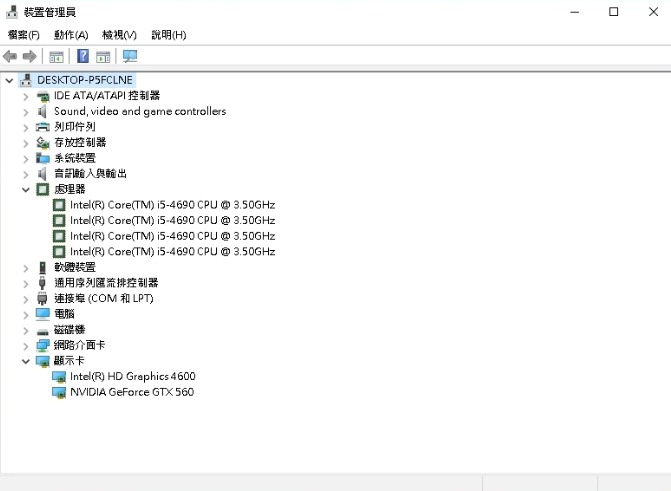The image size is (671, 491).
Task: Click the blue Help question mark icon
Action: point(83,56)
